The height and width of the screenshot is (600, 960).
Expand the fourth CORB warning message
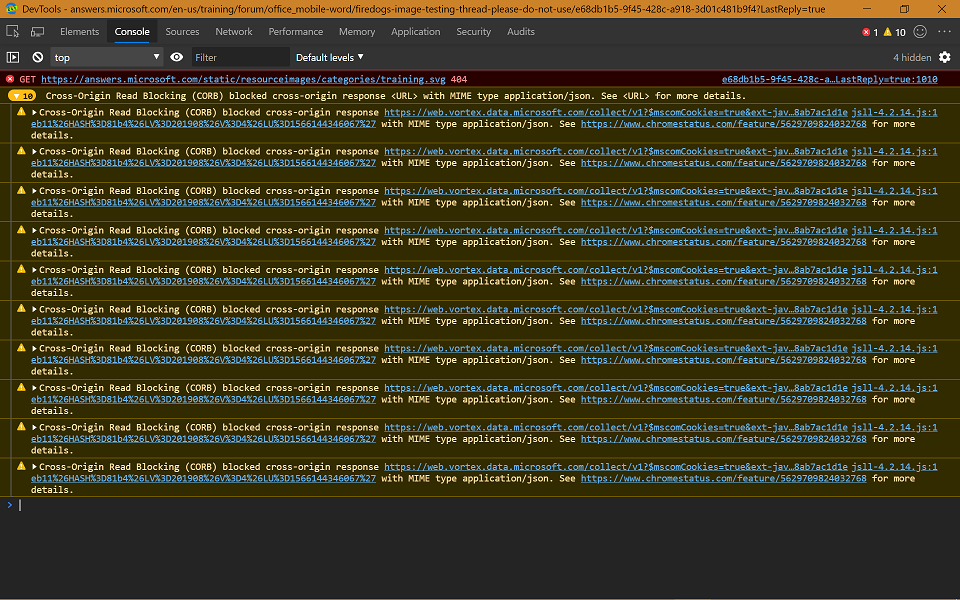35,230
